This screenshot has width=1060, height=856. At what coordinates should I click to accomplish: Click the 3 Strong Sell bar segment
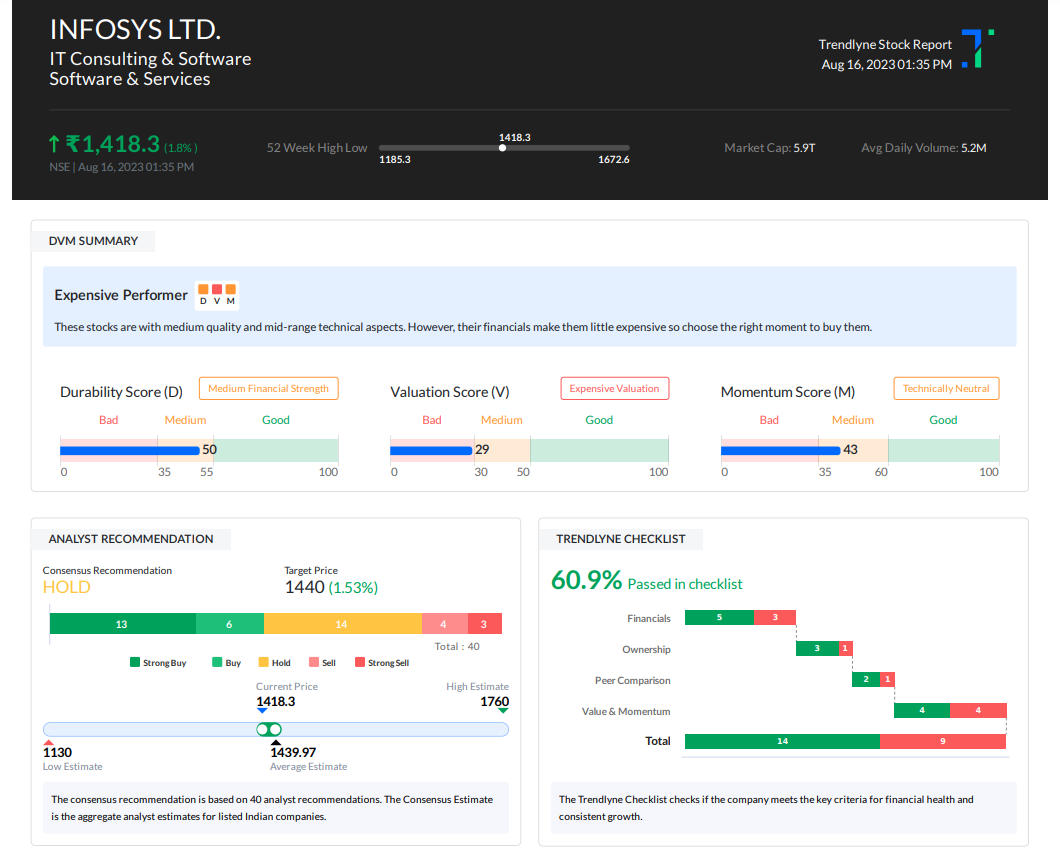coord(485,623)
